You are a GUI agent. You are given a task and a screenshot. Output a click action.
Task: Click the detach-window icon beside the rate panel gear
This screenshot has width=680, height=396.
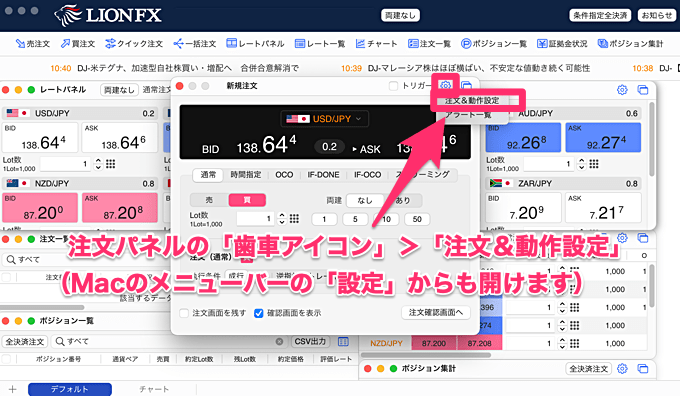pos(643,90)
